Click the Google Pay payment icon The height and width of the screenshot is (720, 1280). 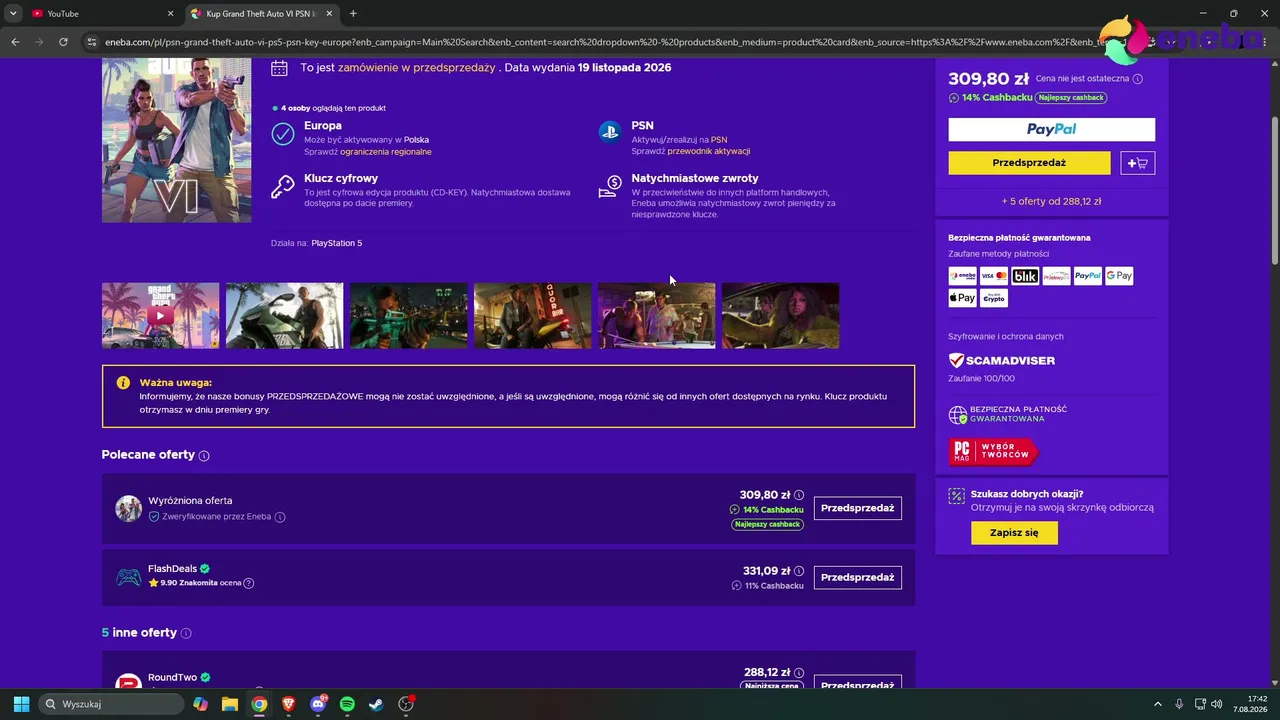point(1119,276)
